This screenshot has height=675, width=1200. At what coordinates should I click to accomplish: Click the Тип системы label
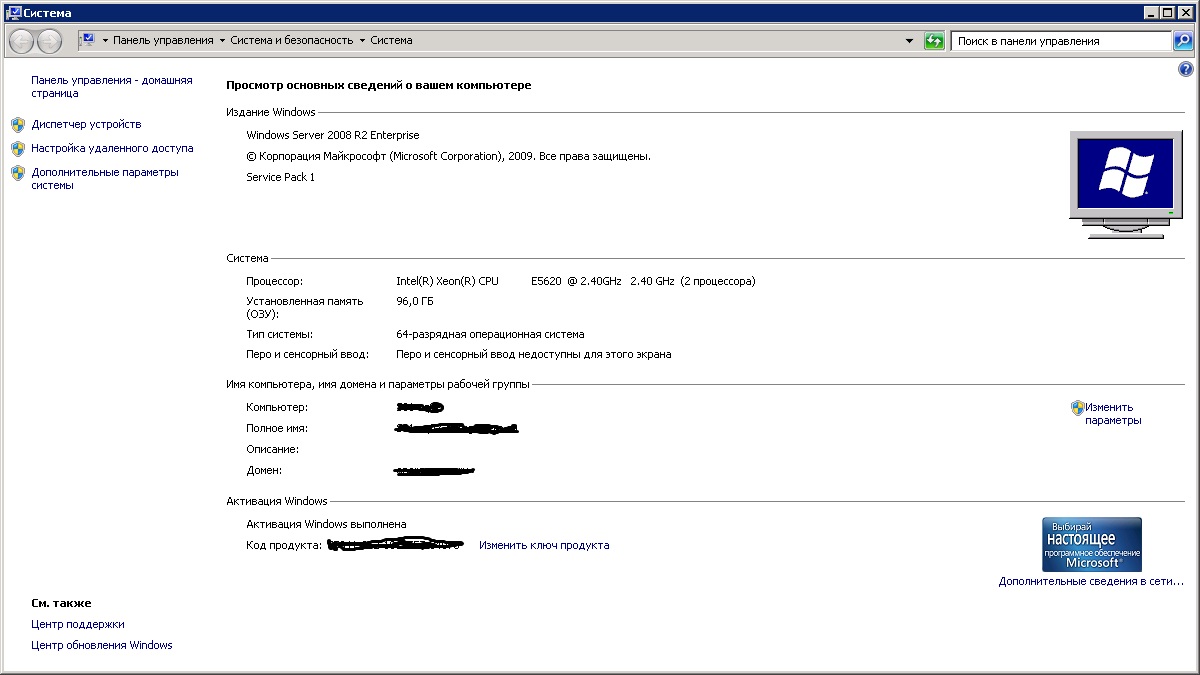coord(279,335)
